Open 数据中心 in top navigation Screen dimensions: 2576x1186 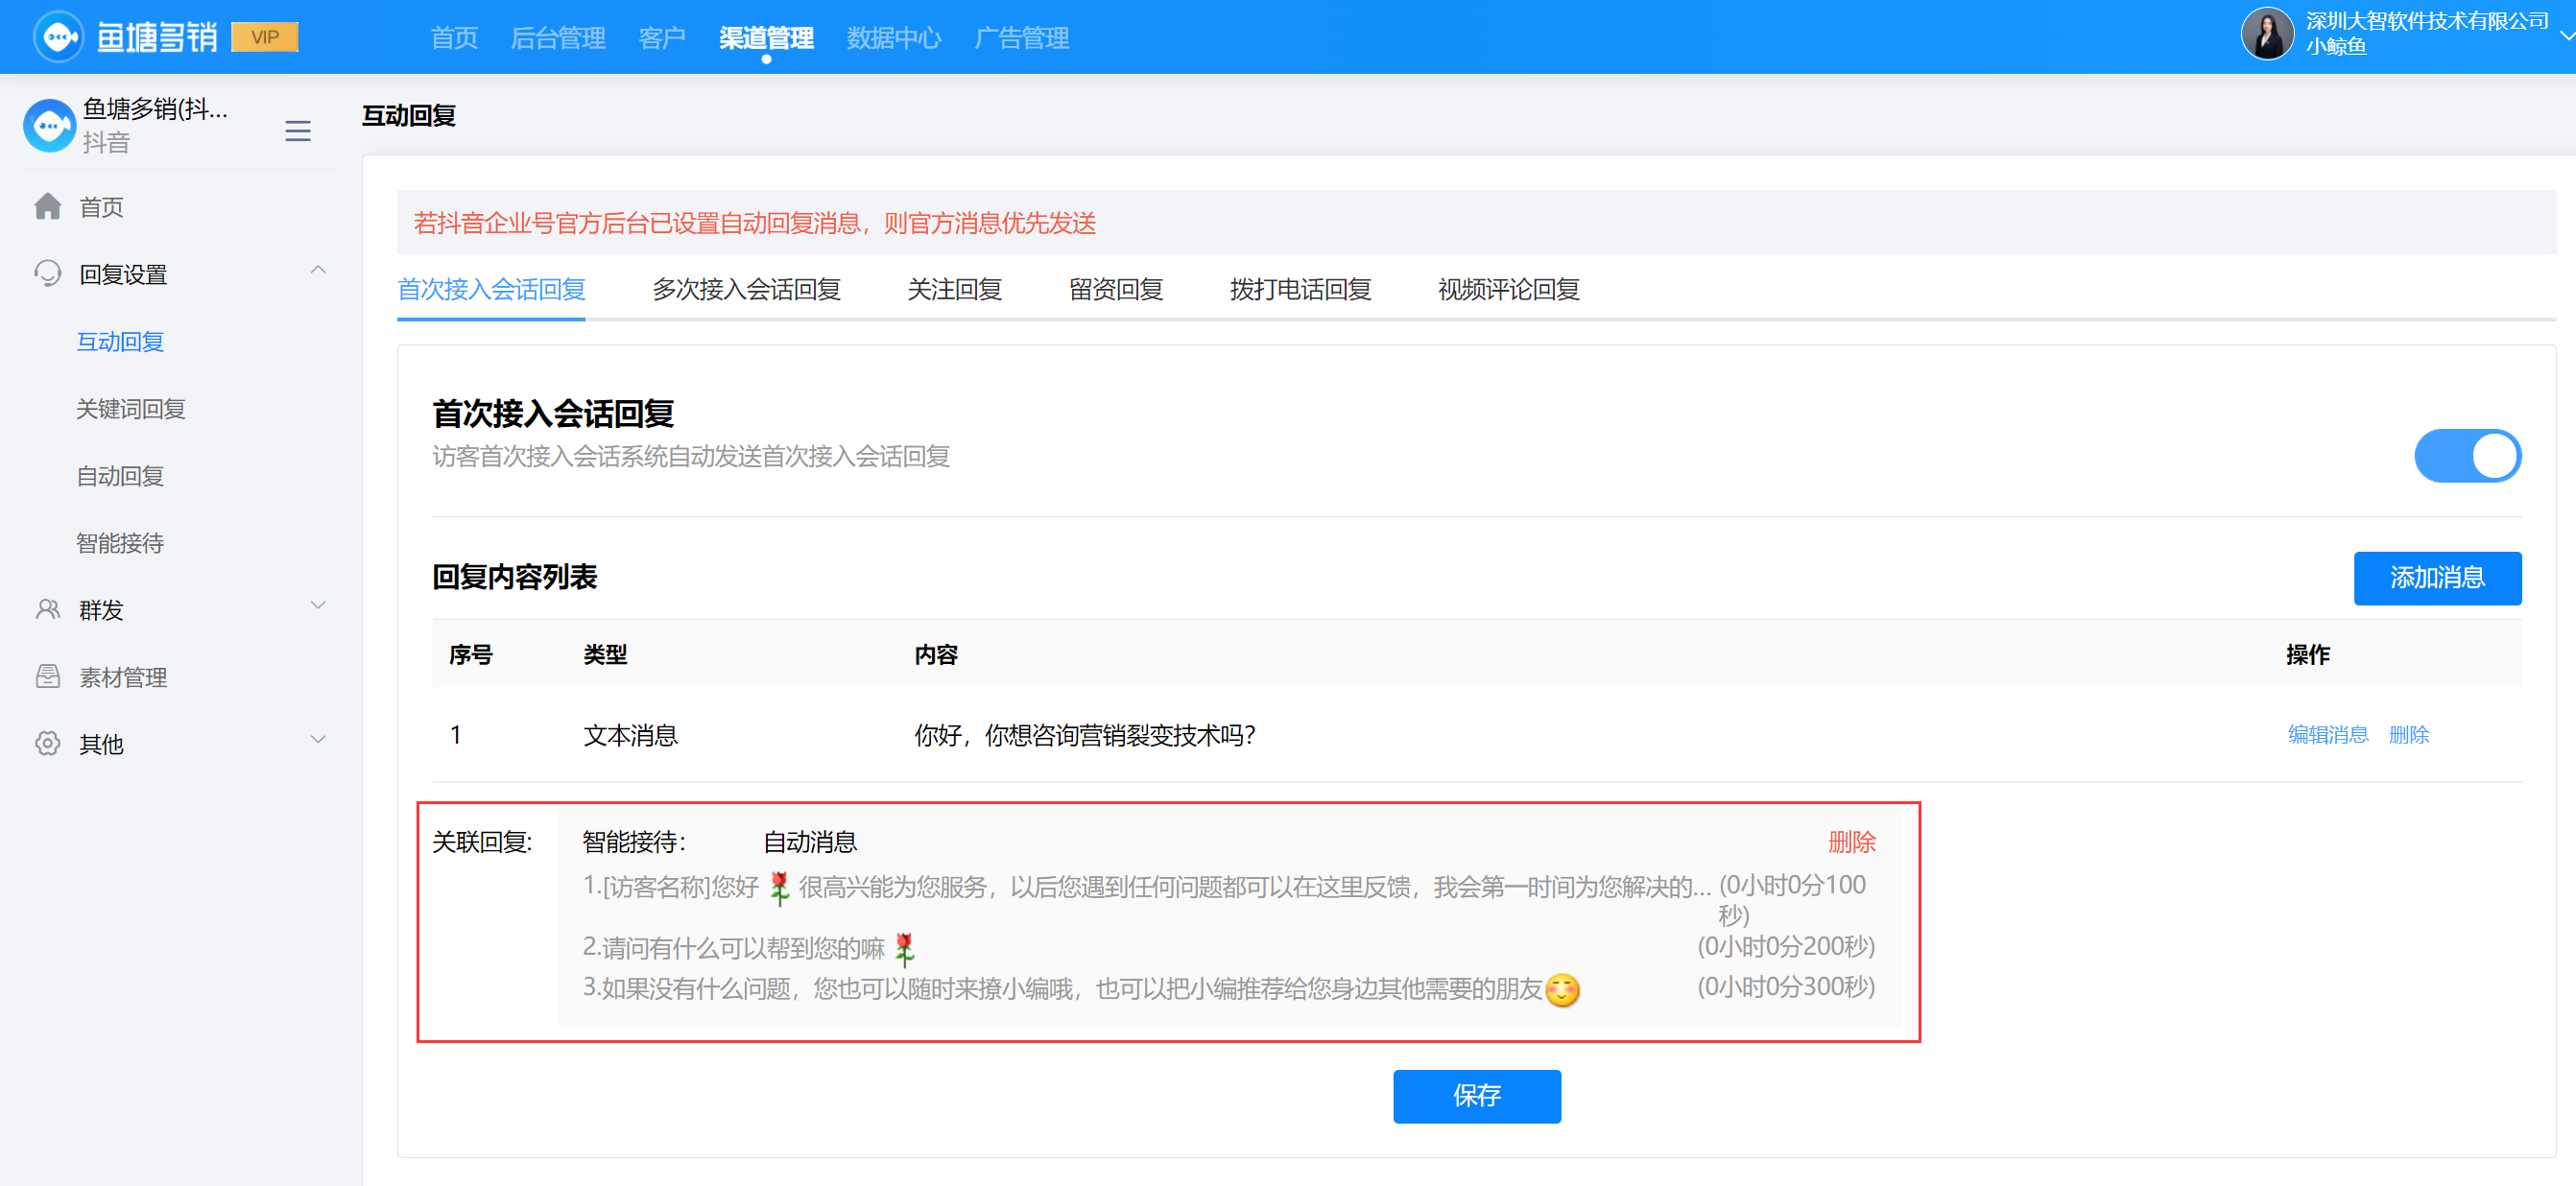[x=893, y=38]
